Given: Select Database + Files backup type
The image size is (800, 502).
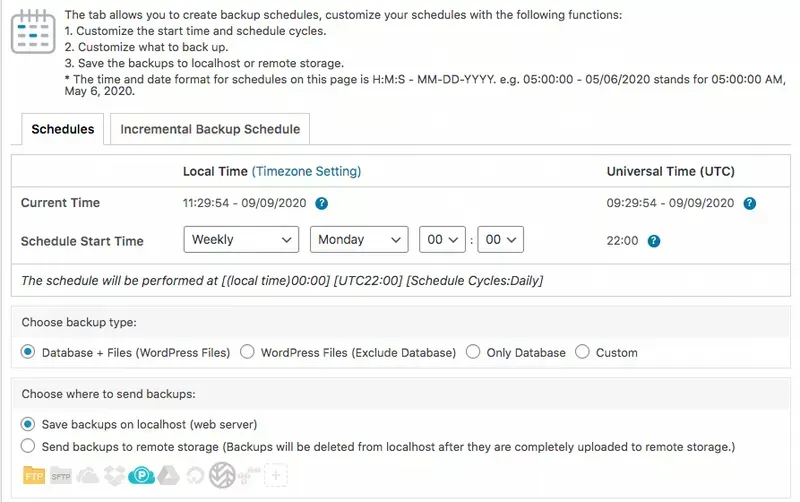Looking at the screenshot, I should pyautogui.click(x=28, y=352).
